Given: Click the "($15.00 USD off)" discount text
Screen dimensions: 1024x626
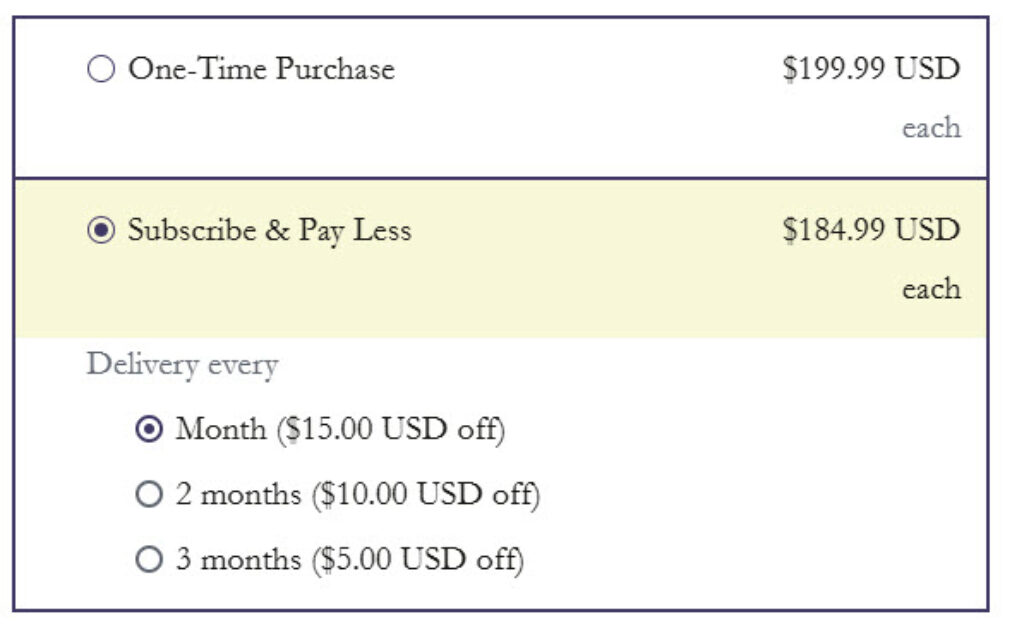Looking at the screenshot, I should pyautogui.click(x=391, y=430).
